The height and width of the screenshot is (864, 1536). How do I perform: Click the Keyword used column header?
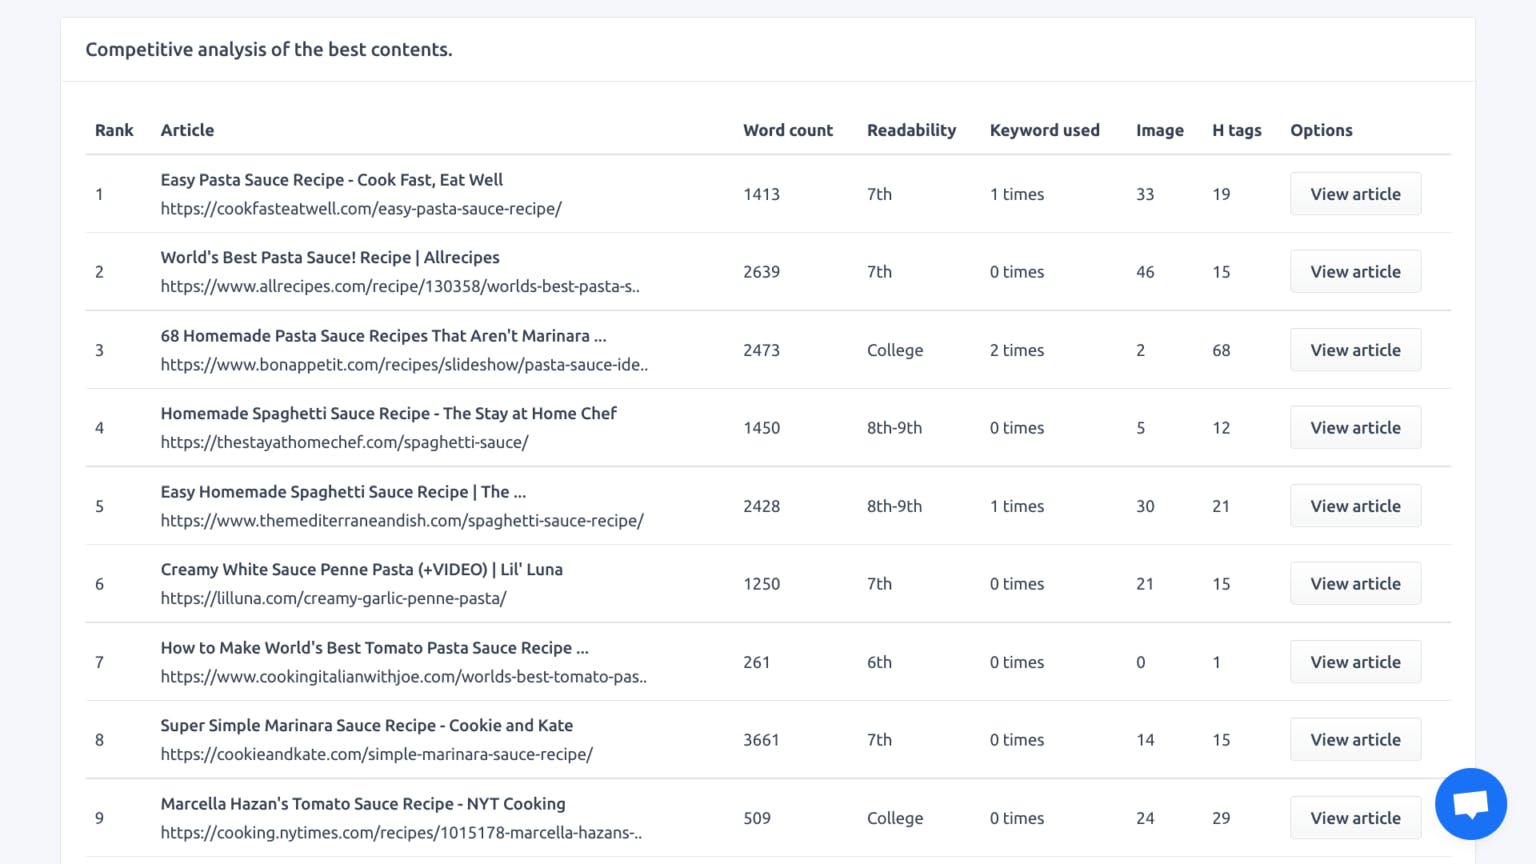(1044, 130)
